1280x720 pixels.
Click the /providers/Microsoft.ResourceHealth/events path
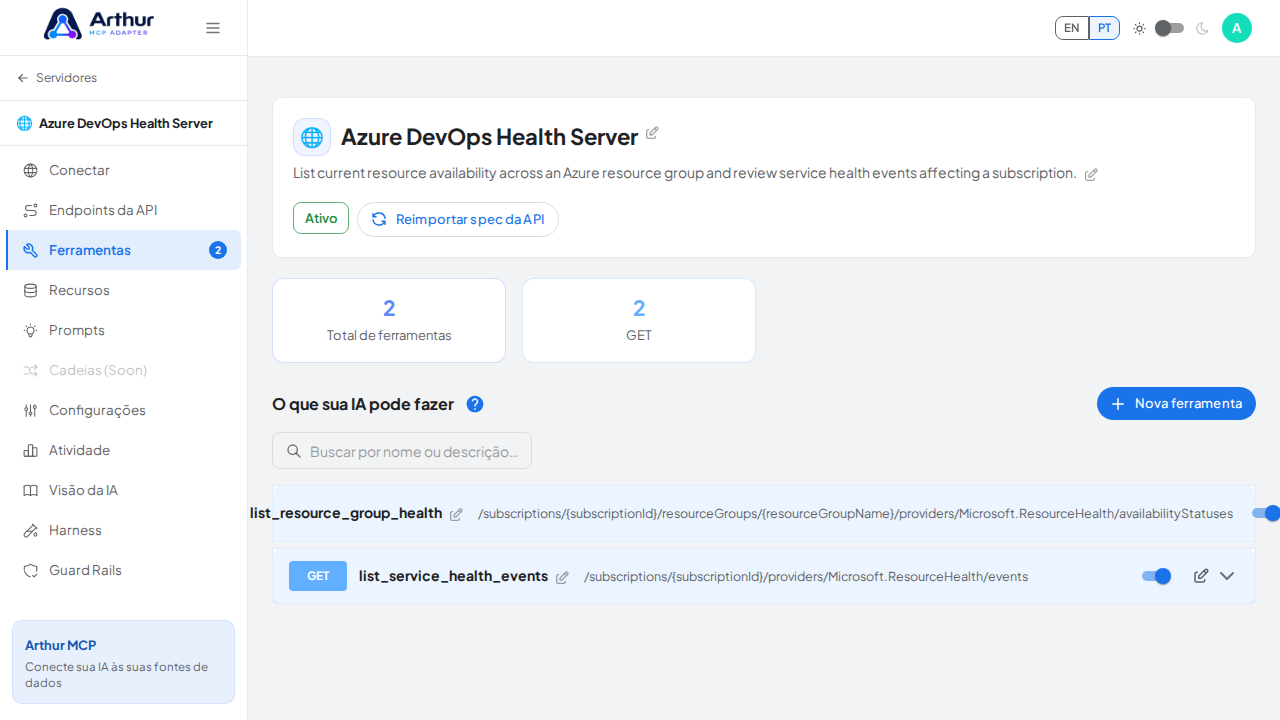coord(806,576)
